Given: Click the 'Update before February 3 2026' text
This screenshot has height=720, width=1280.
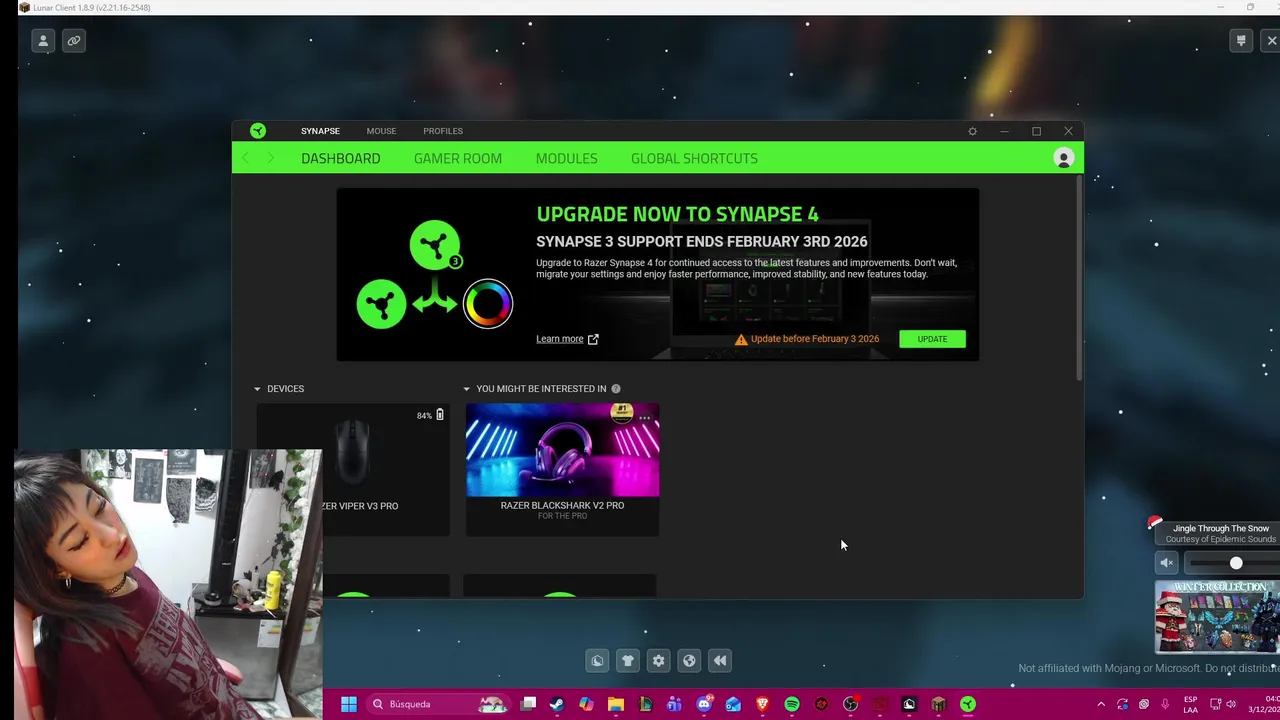Looking at the screenshot, I should (x=815, y=339).
